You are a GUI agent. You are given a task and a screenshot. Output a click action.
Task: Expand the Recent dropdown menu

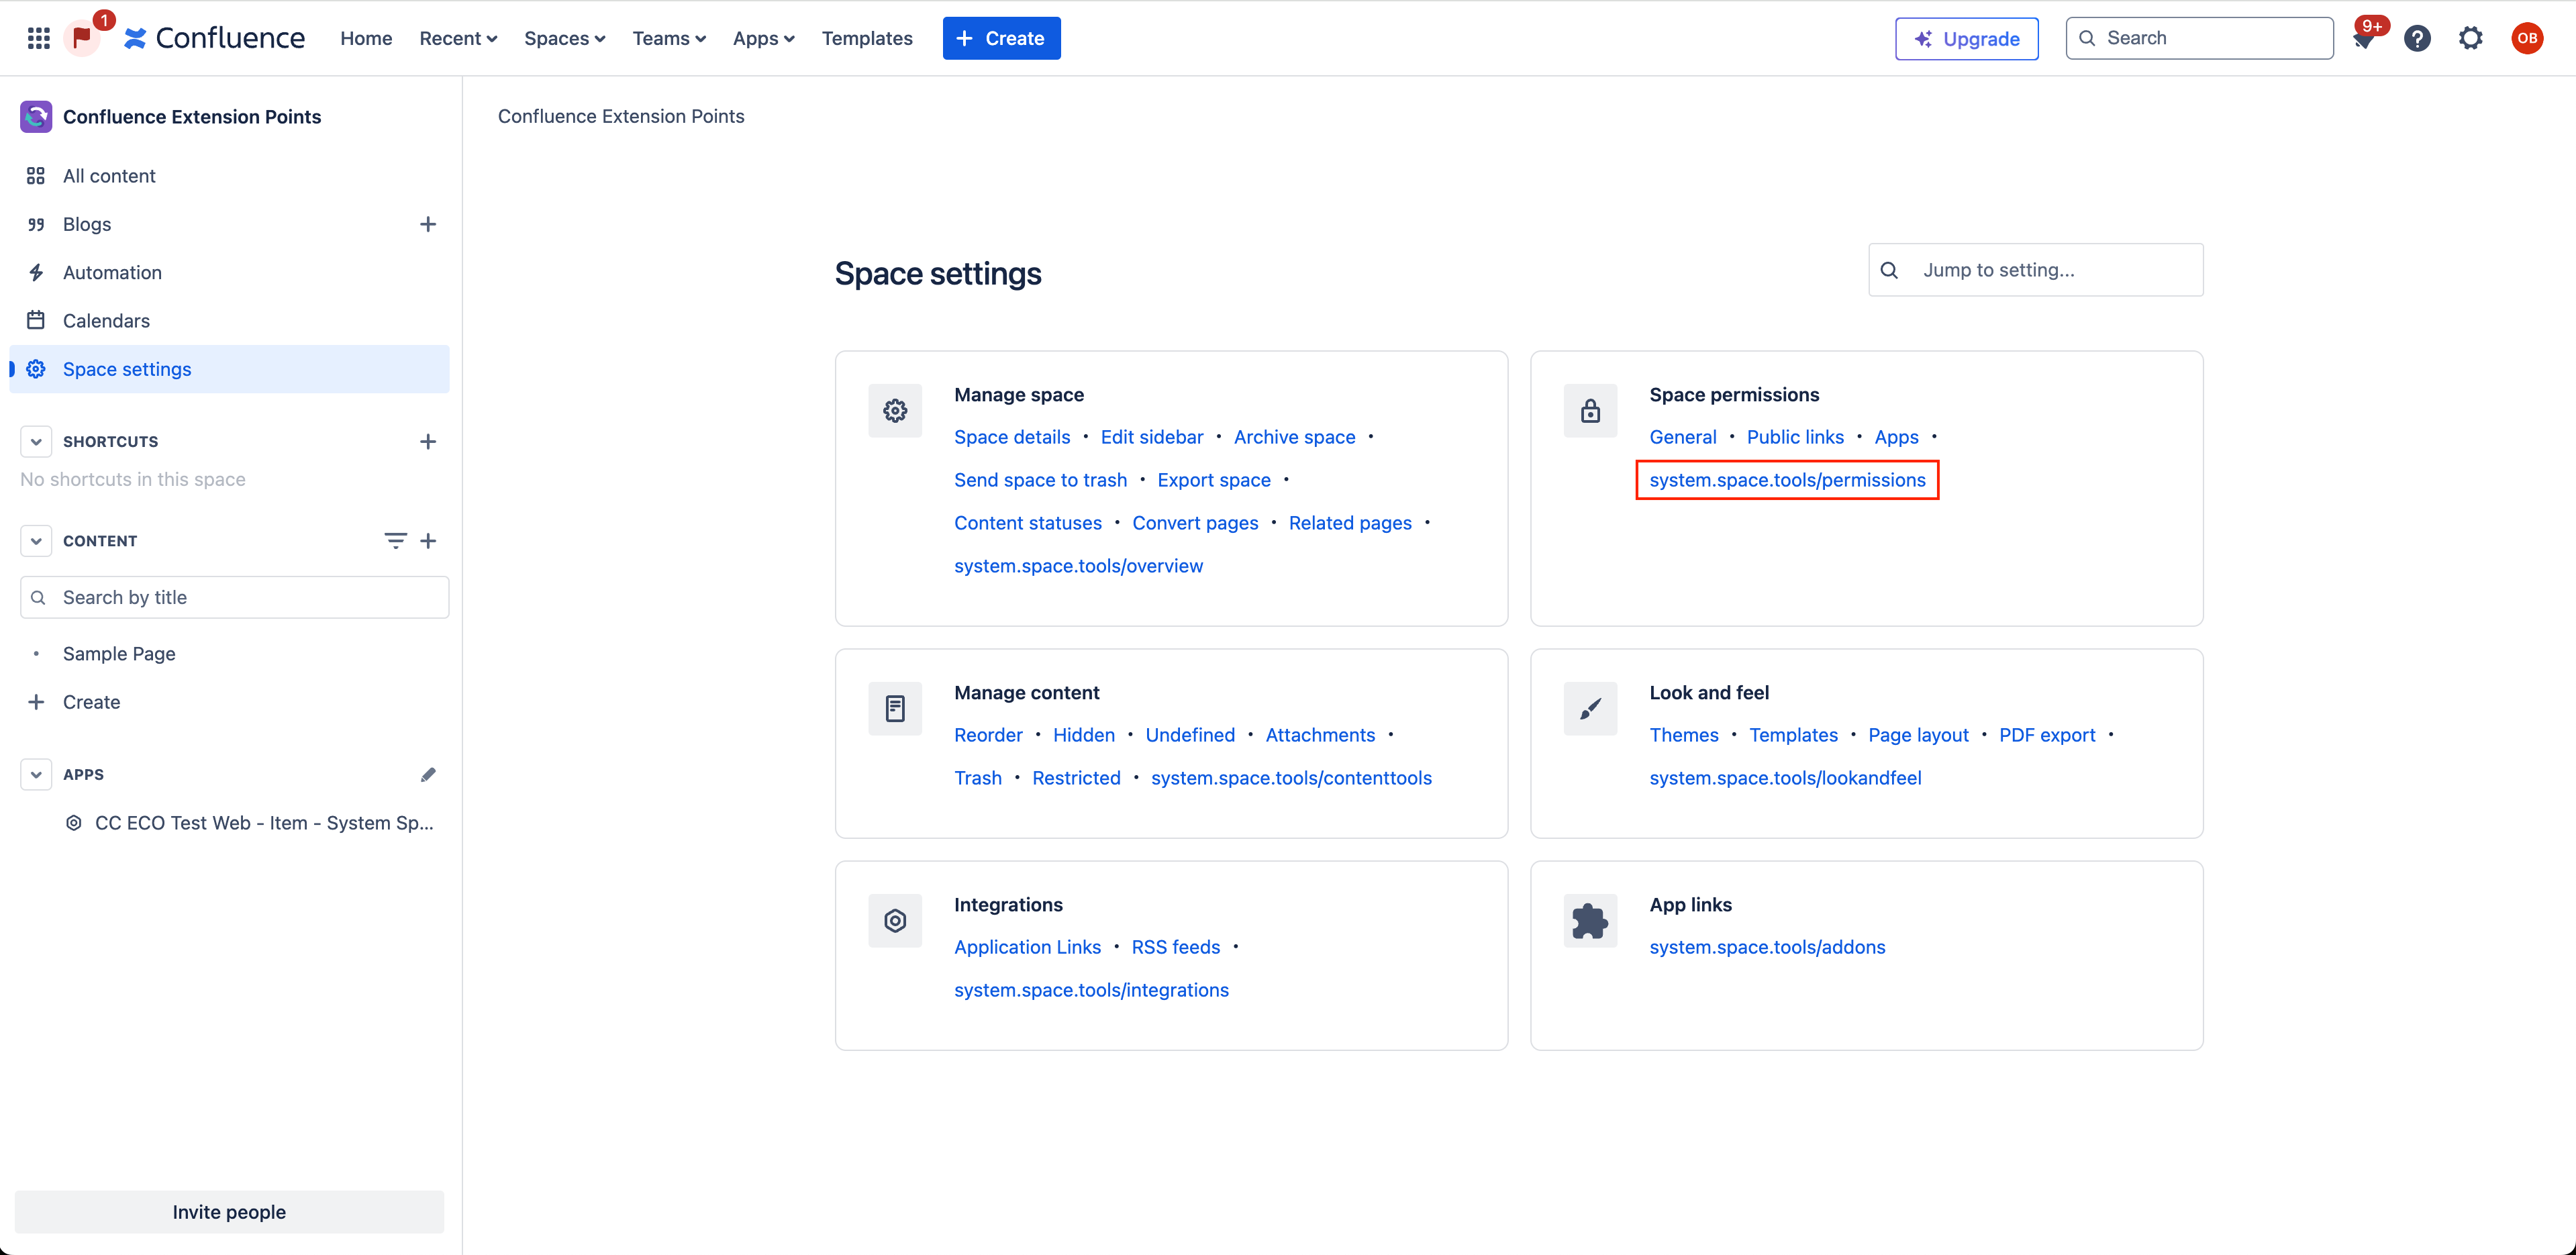(x=458, y=38)
